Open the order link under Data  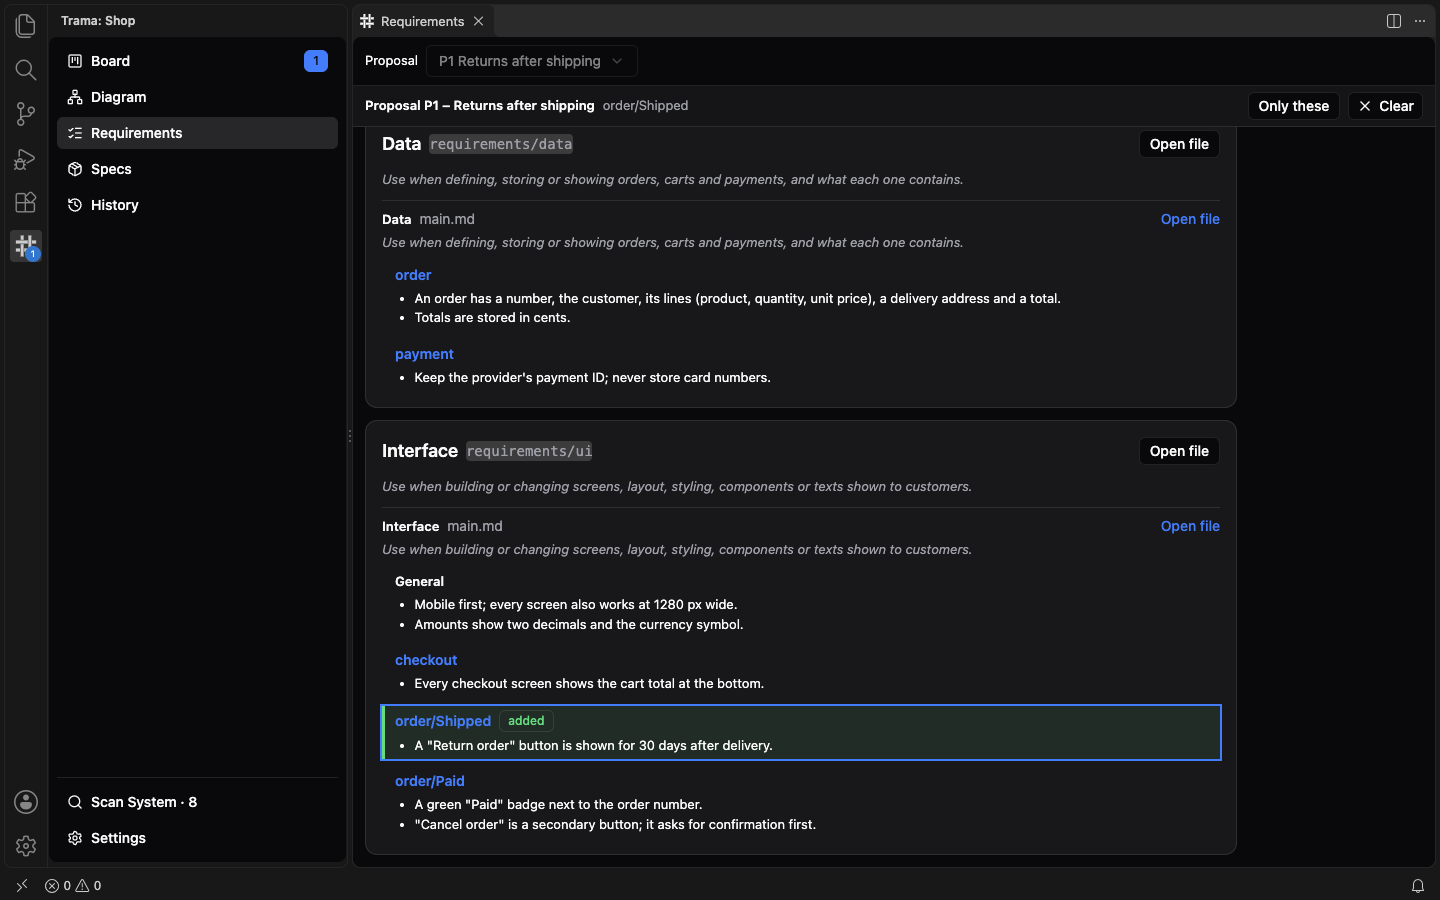[413, 275]
